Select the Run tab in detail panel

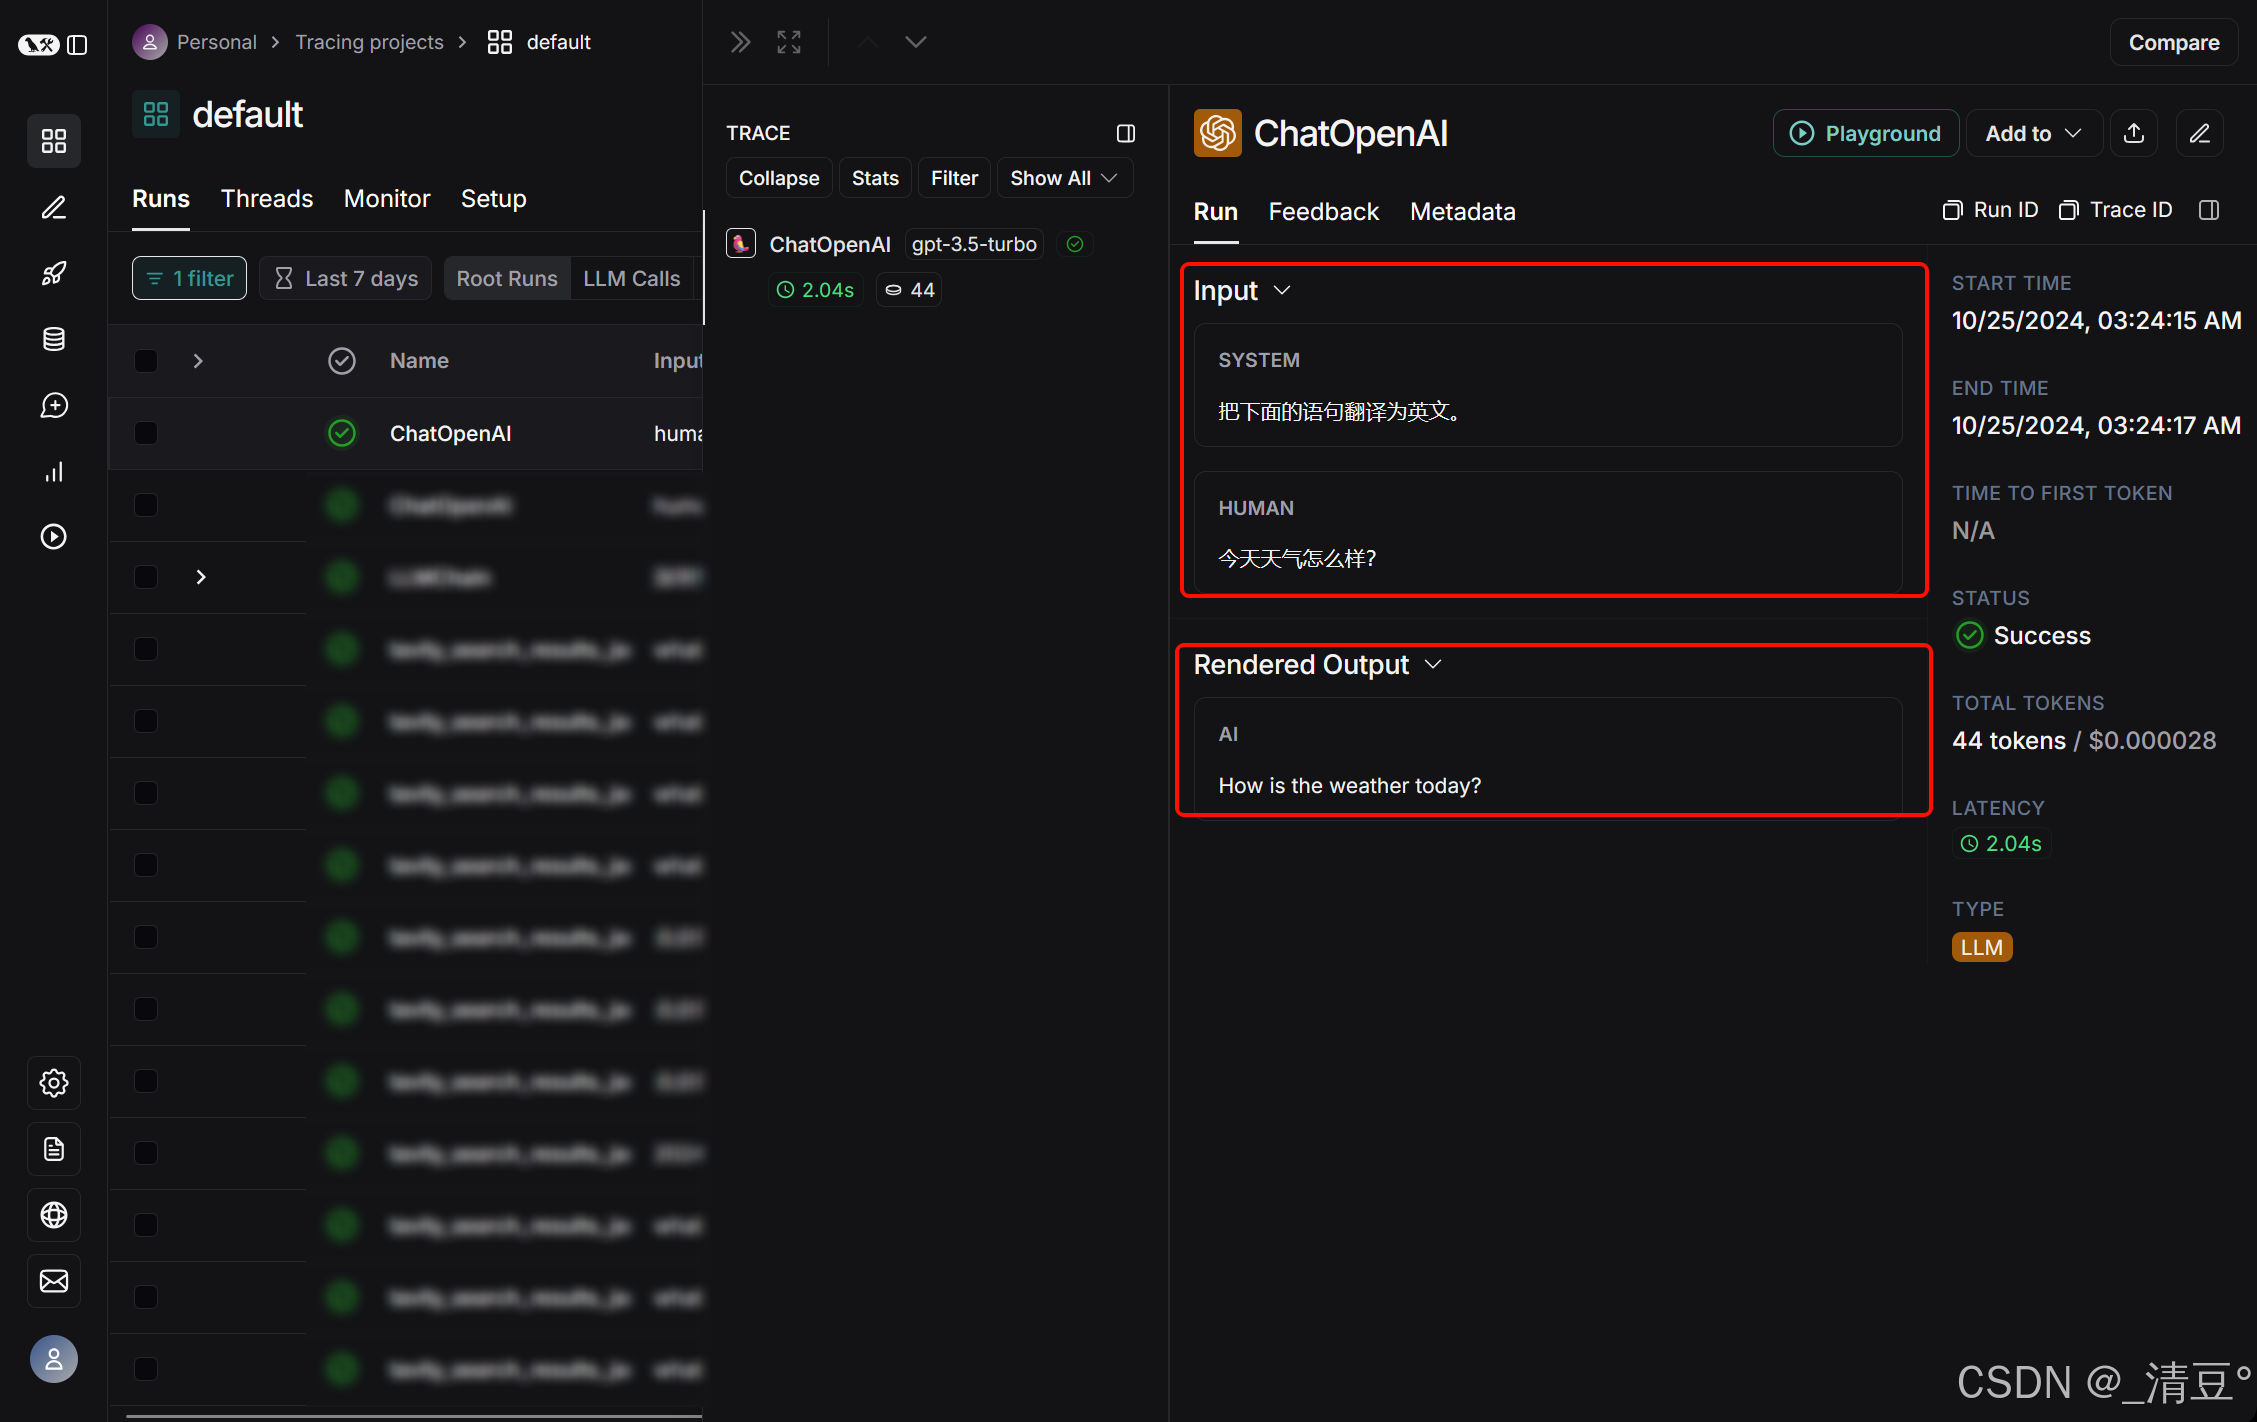[x=1216, y=212]
